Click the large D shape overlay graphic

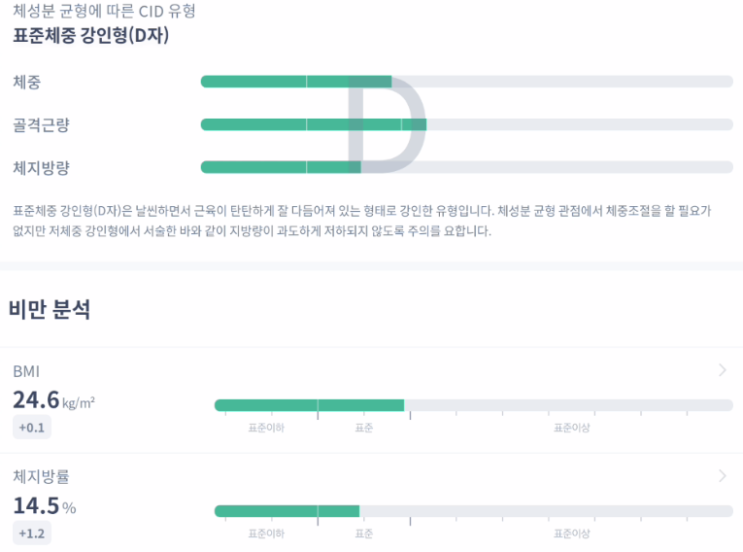(387, 124)
